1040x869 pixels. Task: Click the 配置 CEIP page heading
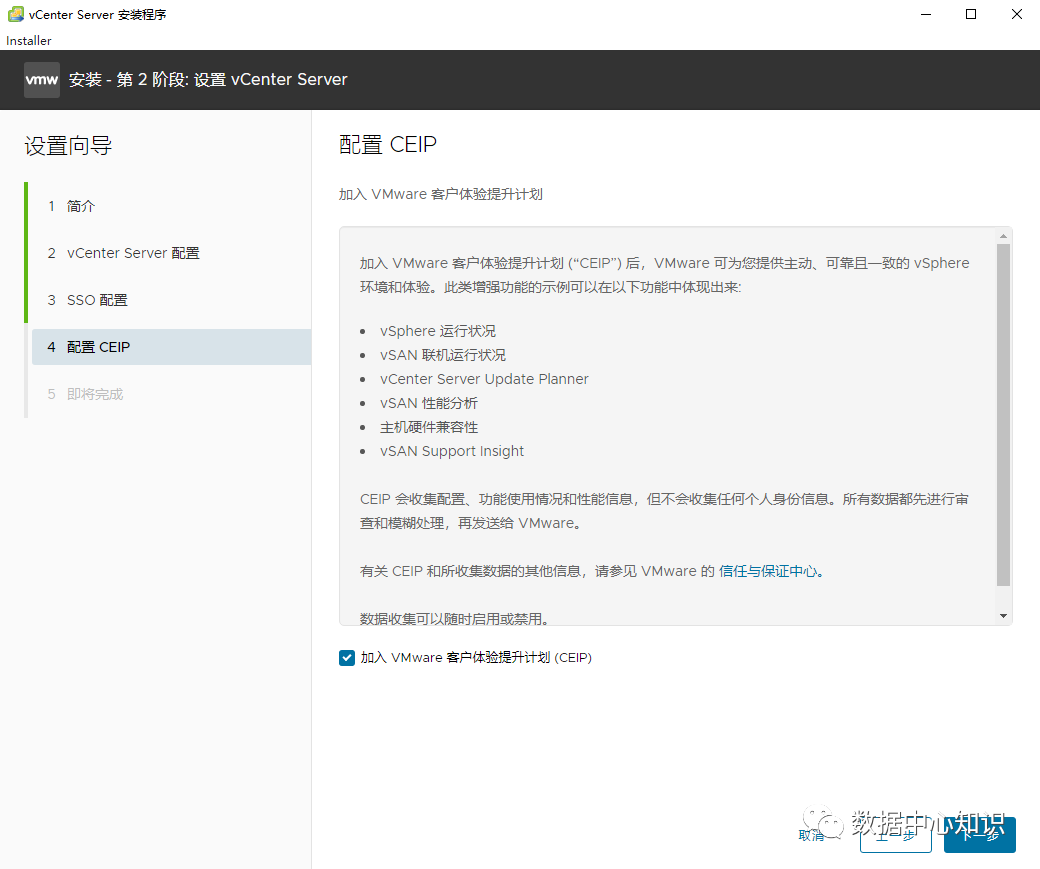click(388, 145)
